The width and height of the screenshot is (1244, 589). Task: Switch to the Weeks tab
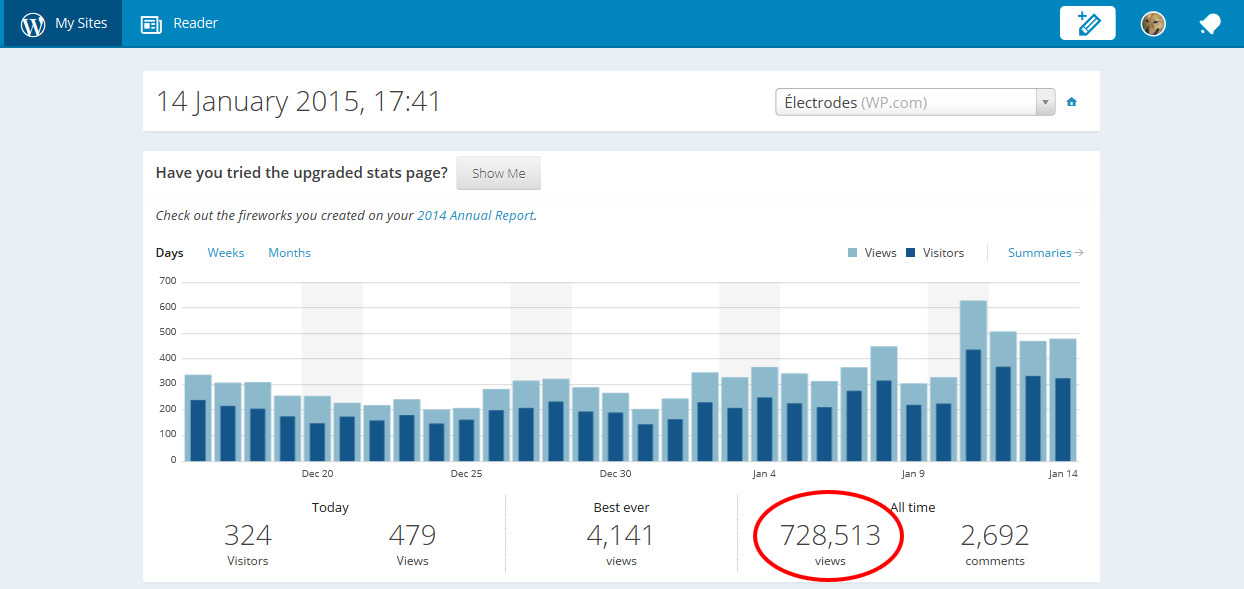[x=225, y=253]
